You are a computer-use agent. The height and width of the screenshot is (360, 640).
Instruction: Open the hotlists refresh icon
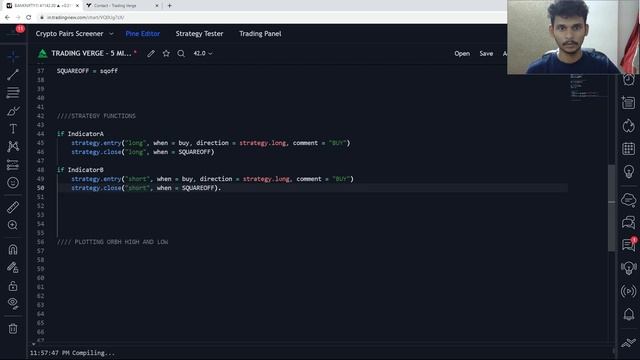point(629,126)
